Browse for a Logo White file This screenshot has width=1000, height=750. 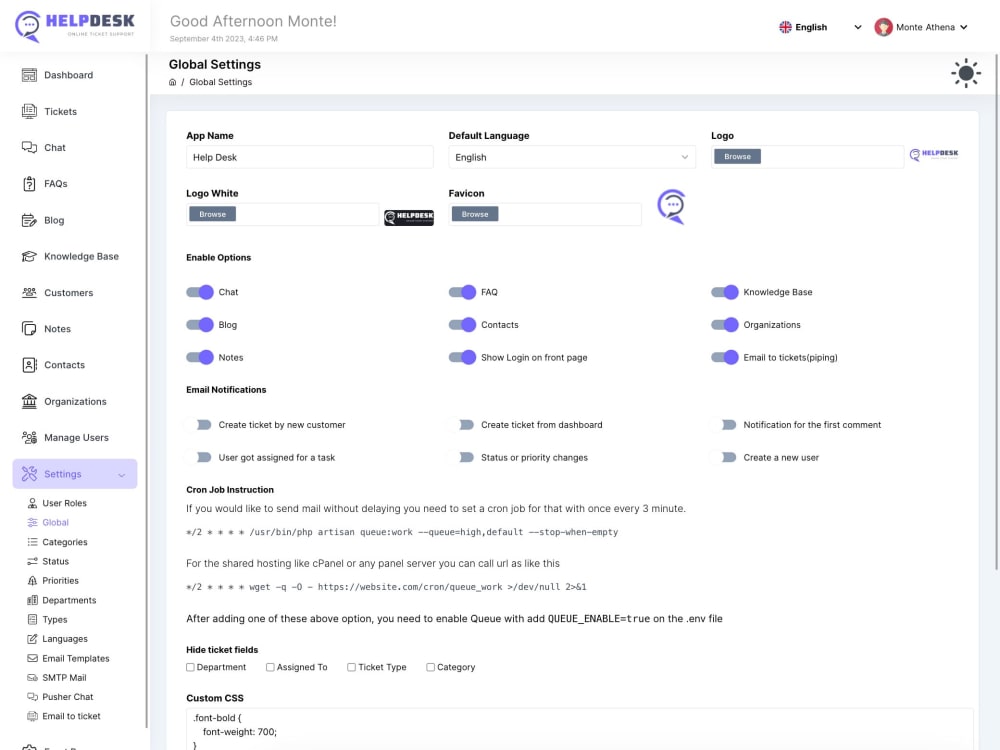[212, 214]
